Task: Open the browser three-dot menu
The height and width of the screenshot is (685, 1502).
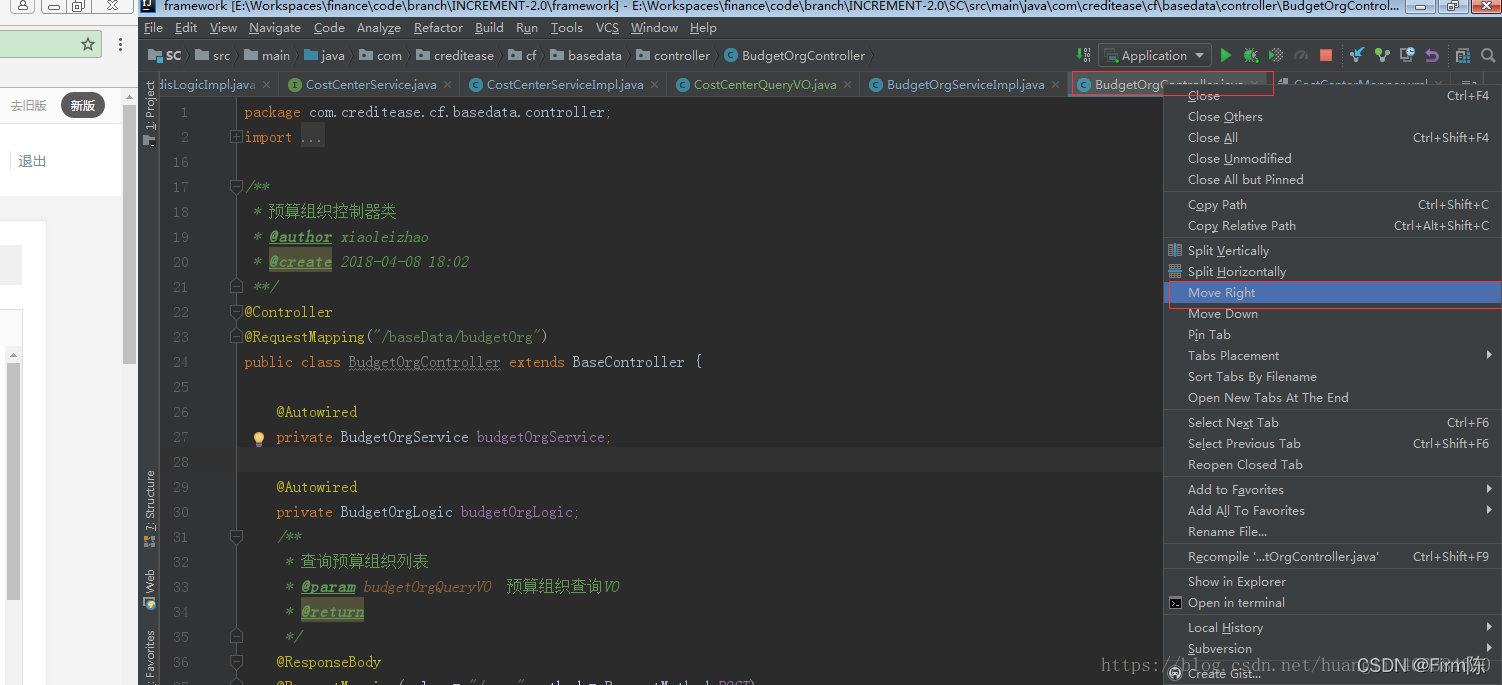Action: (x=121, y=45)
